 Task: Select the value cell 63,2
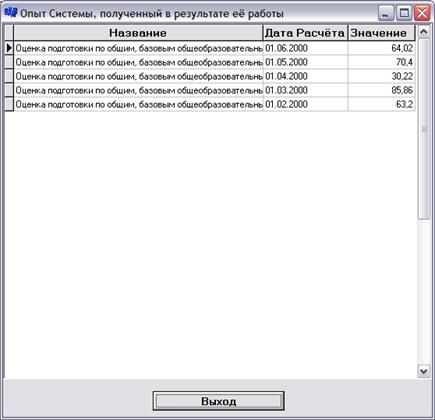(x=381, y=104)
